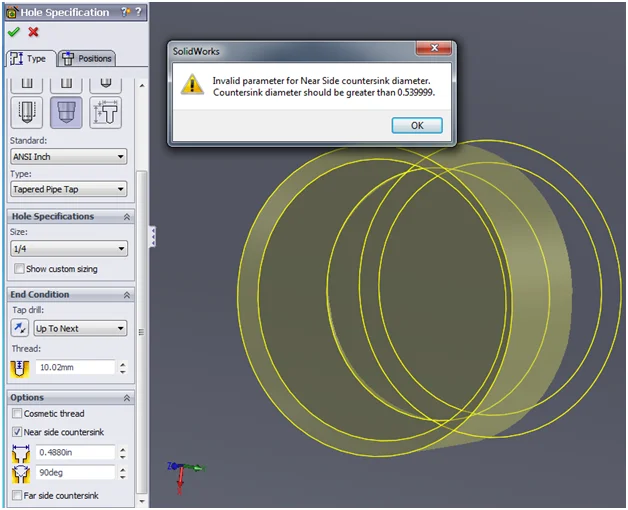
Task: Select the tapered pipe tap hole icon
Action: point(66,114)
